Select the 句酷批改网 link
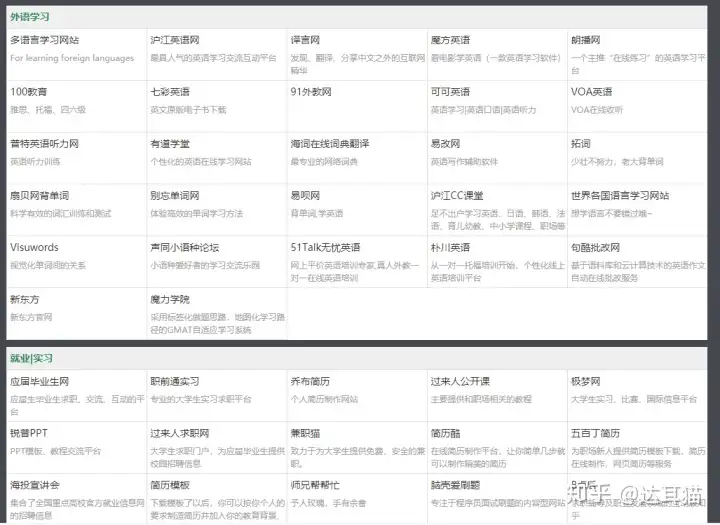The image size is (720, 525). click(x=595, y=248)
